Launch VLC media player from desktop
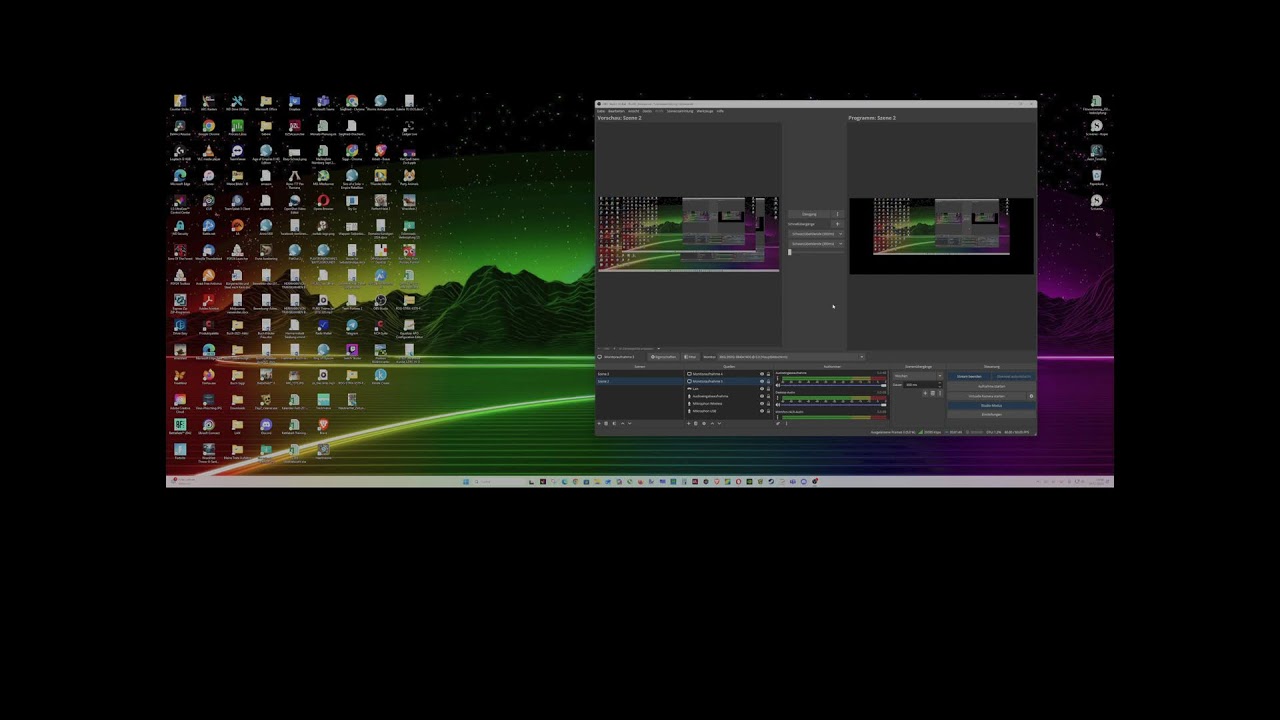 pyautogui.click(x=208, y=153)
